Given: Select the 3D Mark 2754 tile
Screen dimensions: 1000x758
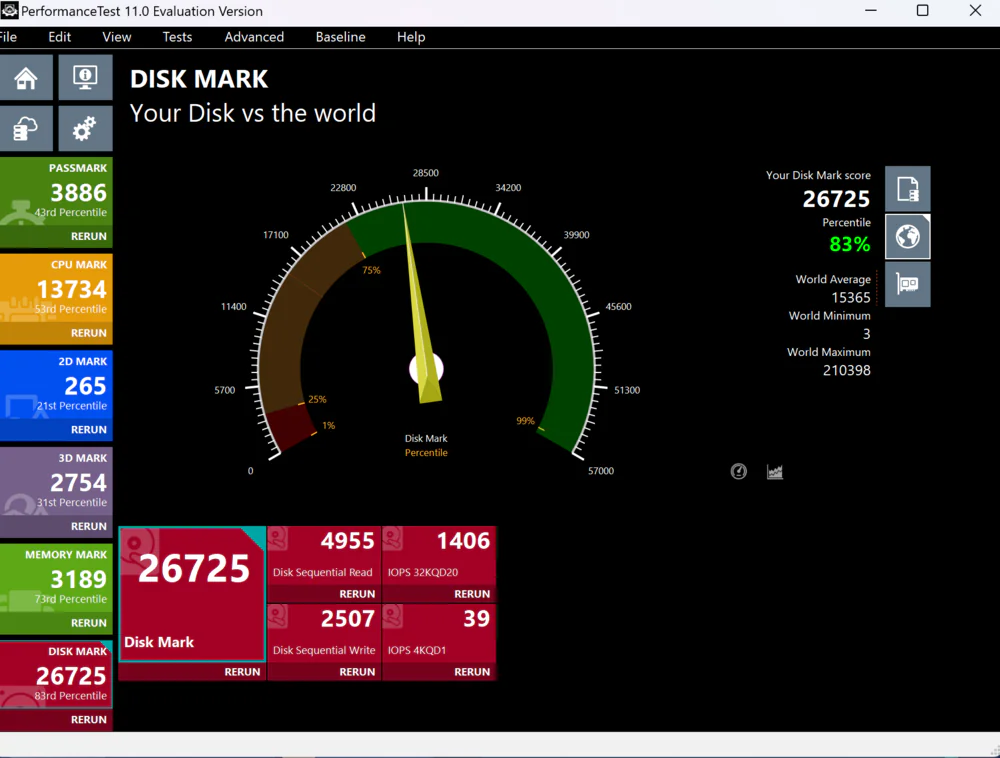Looking at the screenshot, I should click(56, 482).
